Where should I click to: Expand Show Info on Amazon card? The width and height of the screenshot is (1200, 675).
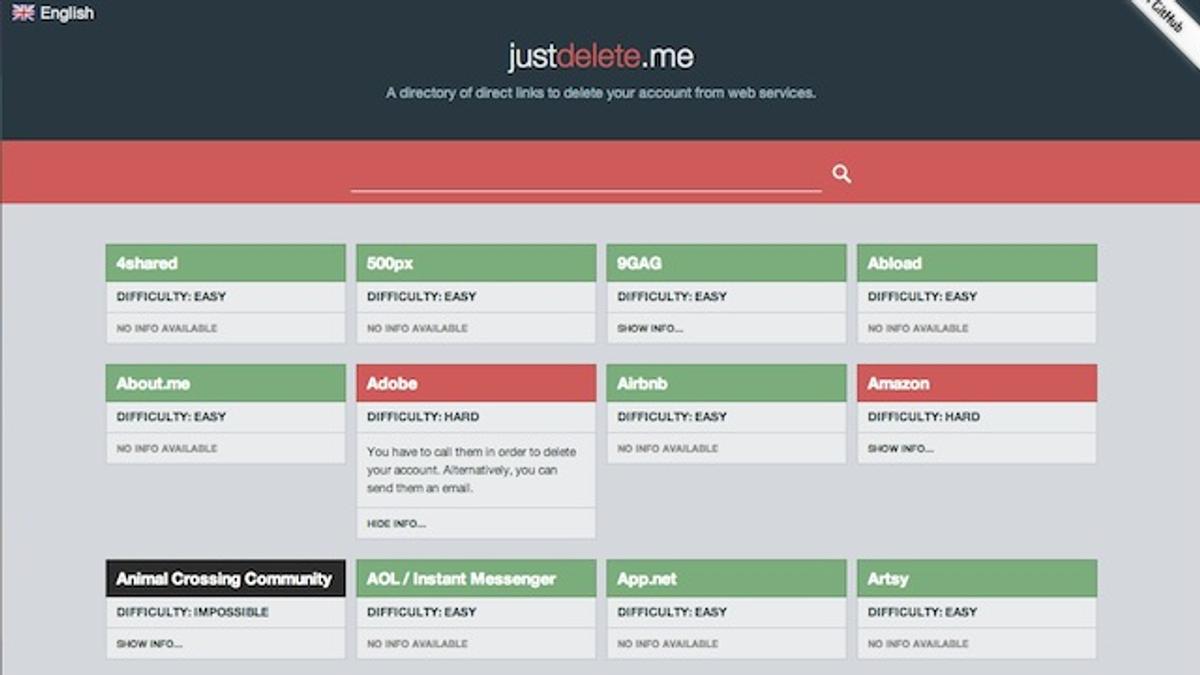point(900,448)
